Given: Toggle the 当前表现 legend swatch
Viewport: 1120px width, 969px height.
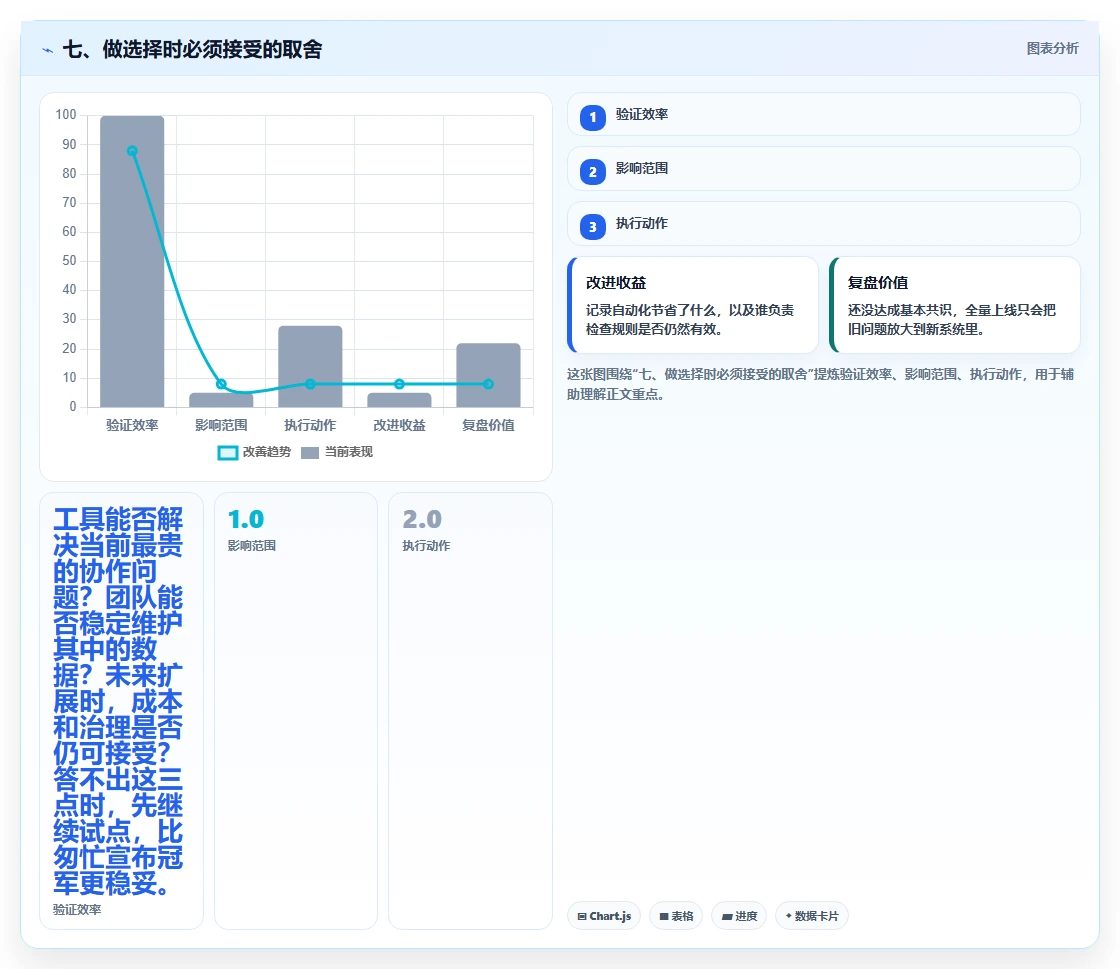Looking at the screenshot, I should coord(310,453).
